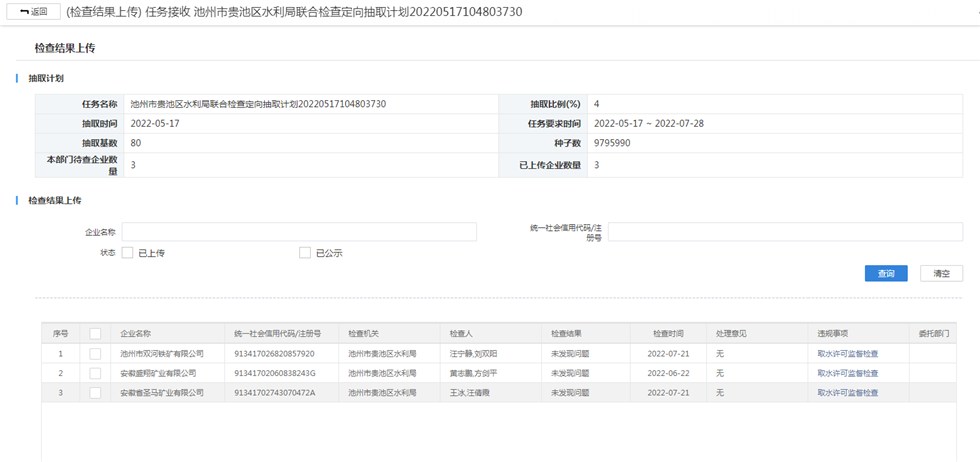Tick the 已上传 status checkbox
Image resolution: width=980 pixels, height=462 pixels.
(x=128, y=253)
